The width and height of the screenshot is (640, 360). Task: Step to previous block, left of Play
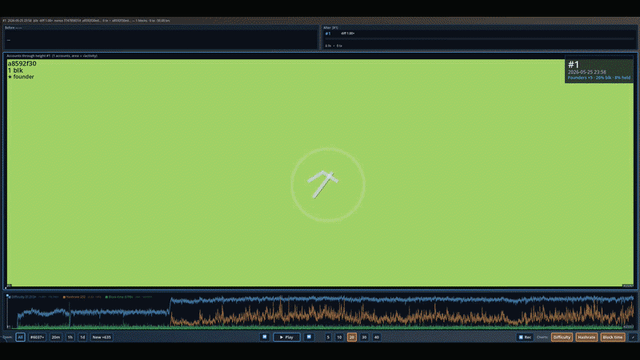coord(264,337)
